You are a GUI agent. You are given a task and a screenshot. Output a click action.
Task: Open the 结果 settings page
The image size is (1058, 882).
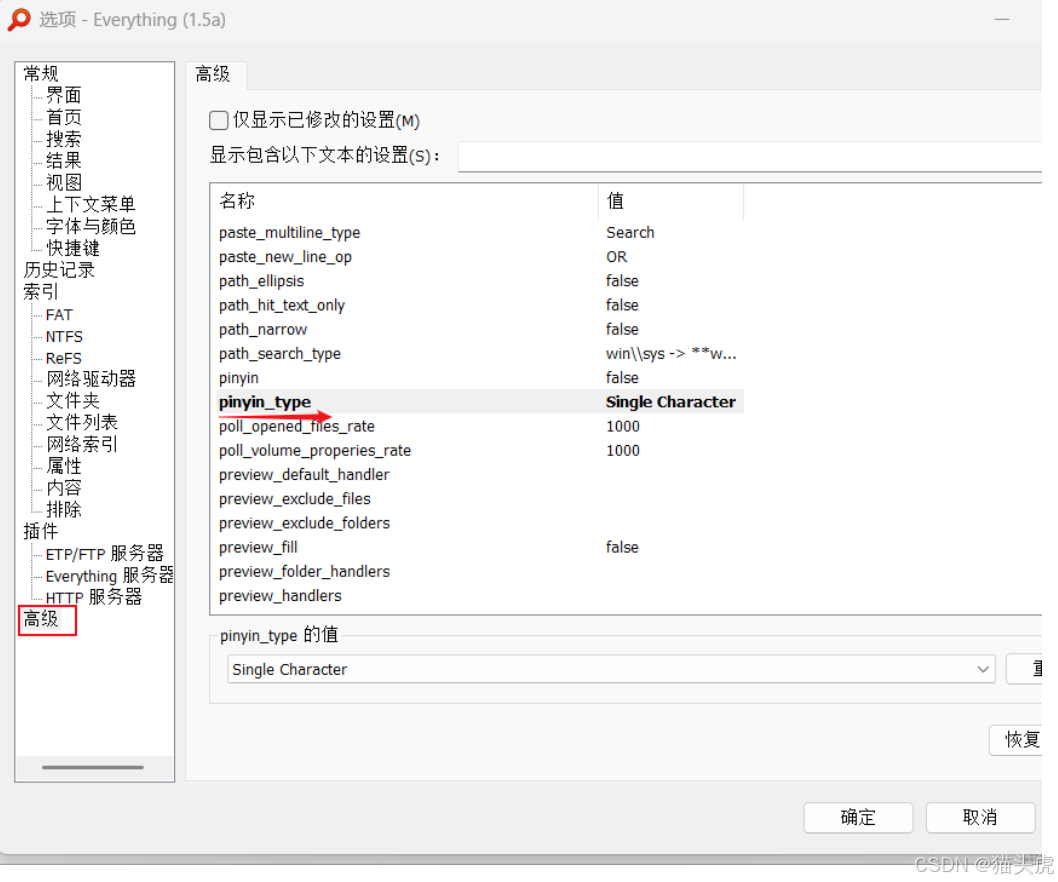click(64, 161)
